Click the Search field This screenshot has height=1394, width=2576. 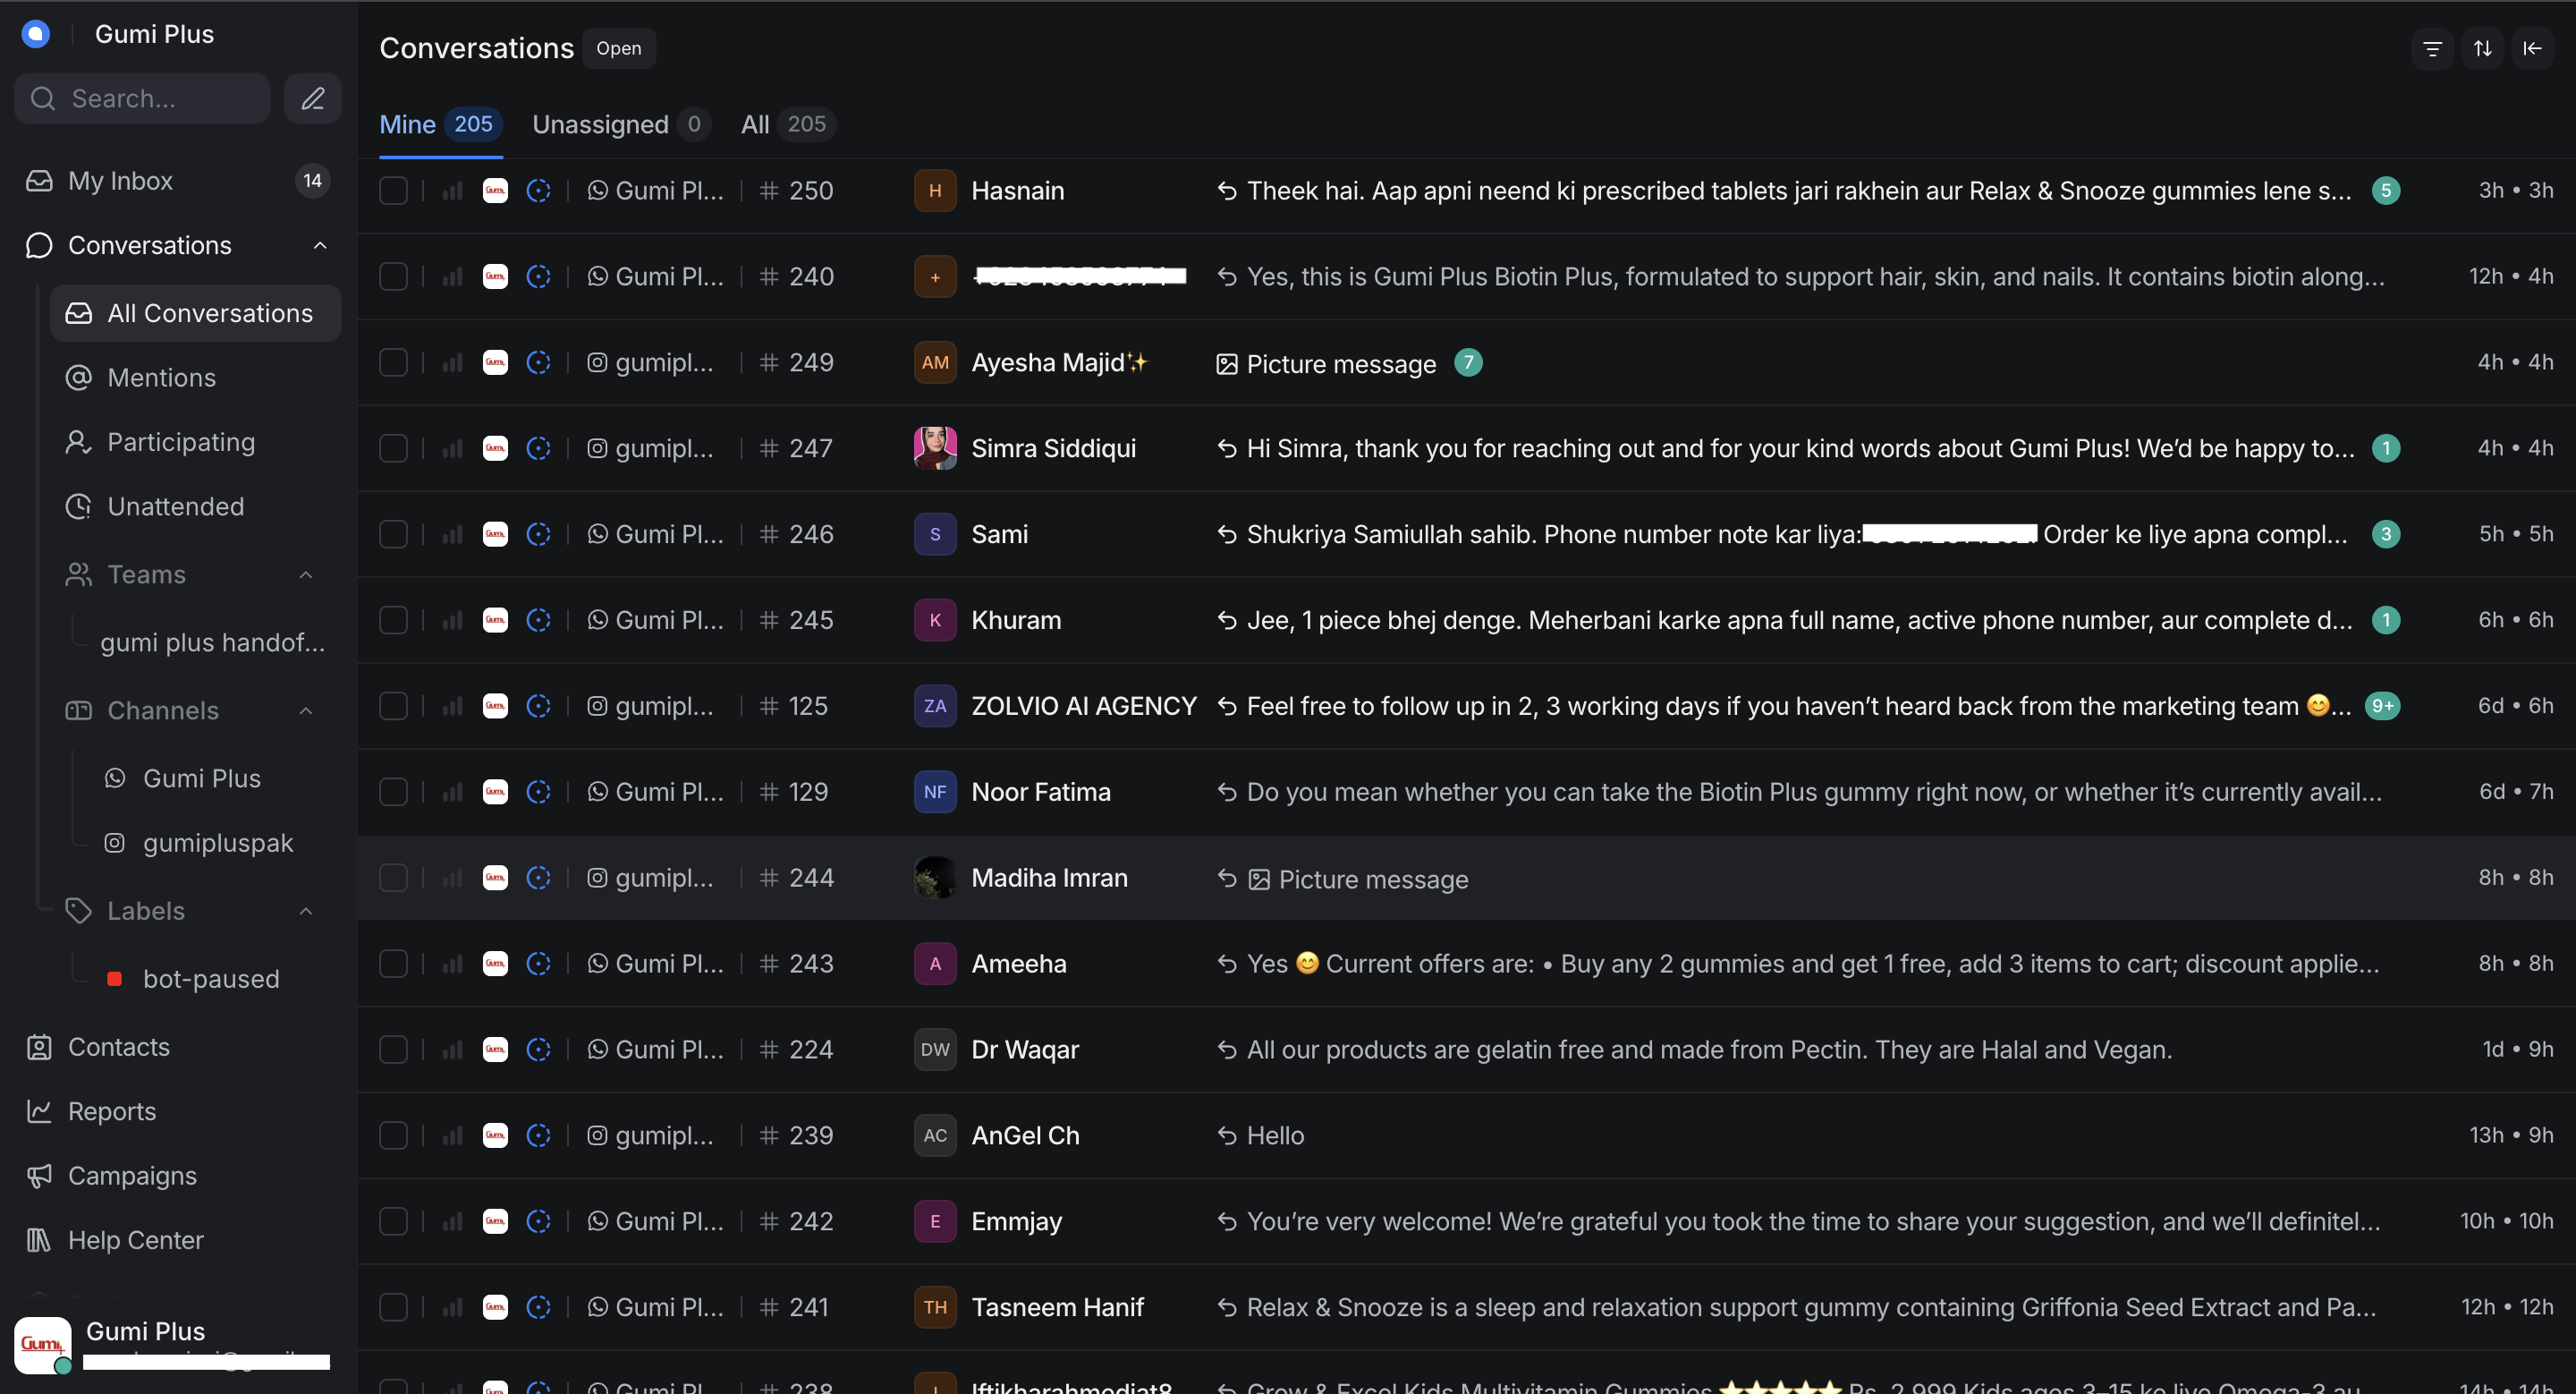coord(142,98)
